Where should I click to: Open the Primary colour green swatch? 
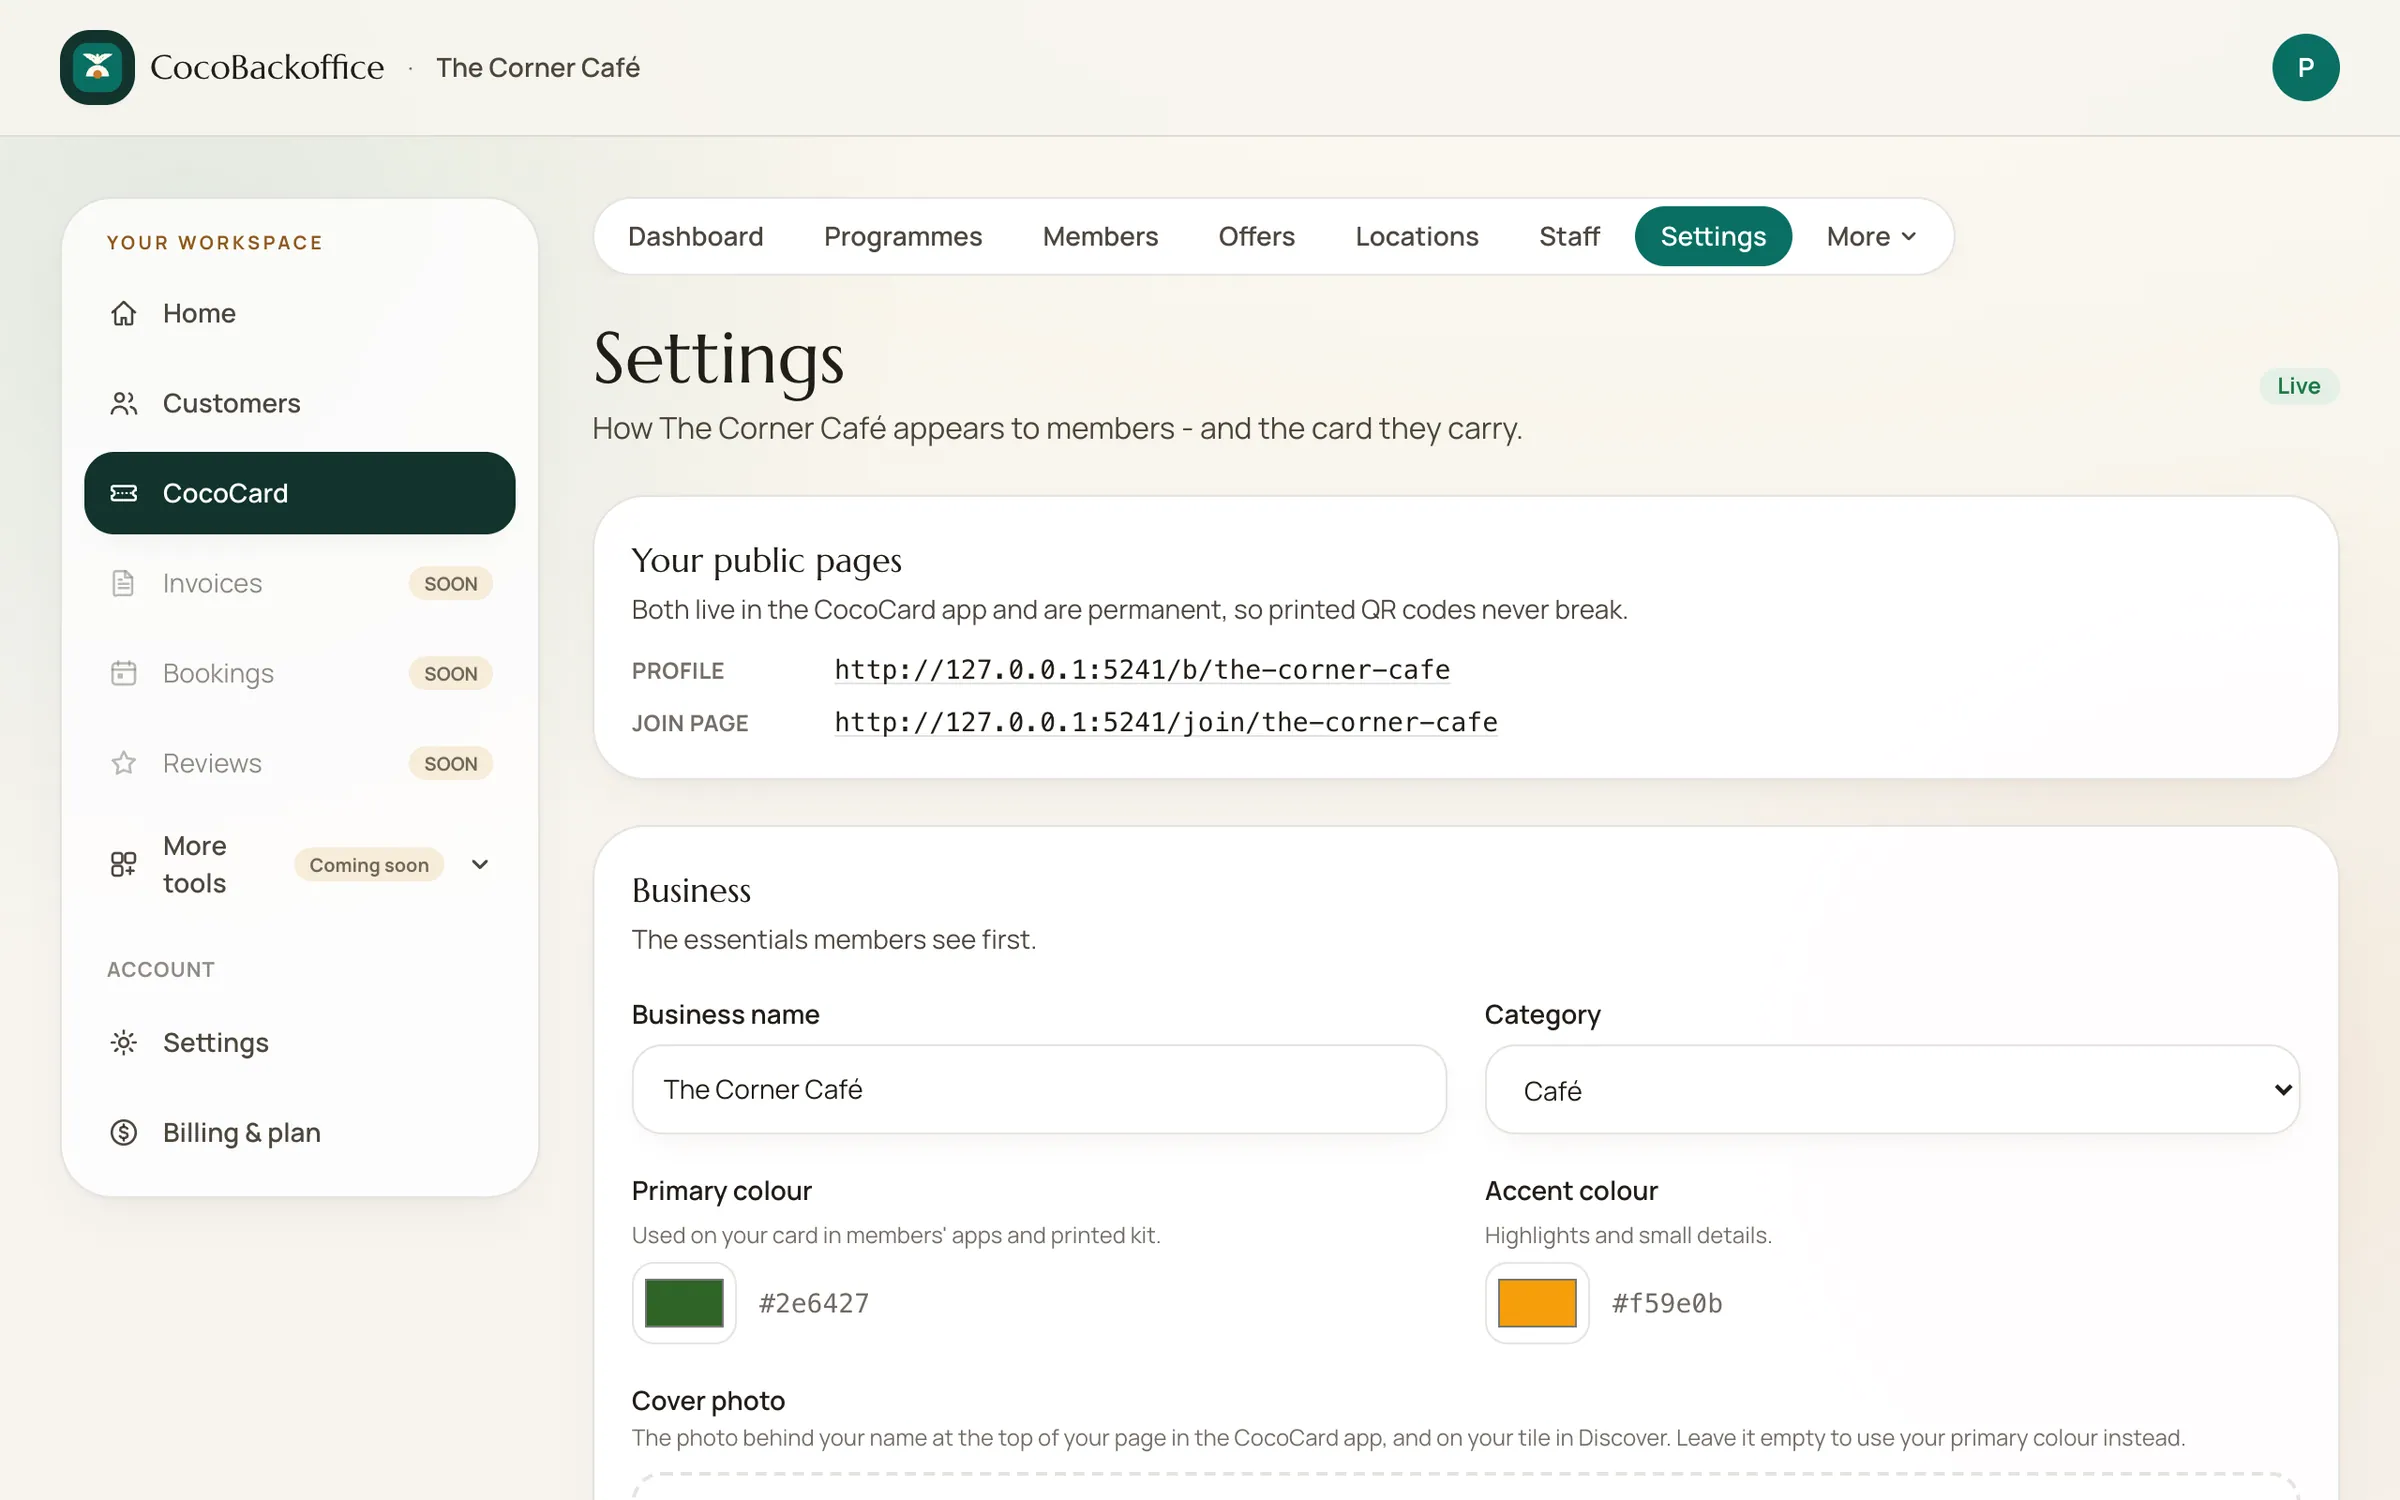684,1303
